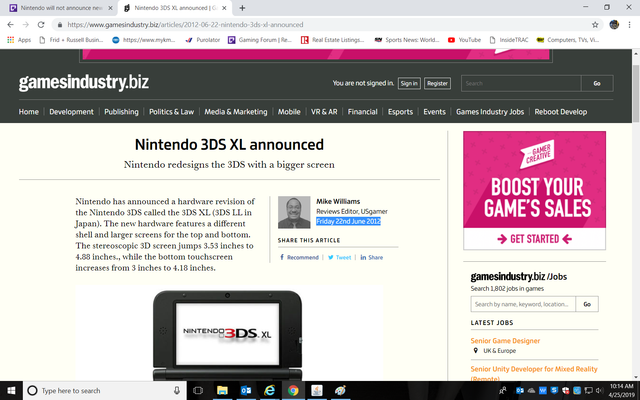The image size is (640, 400).
Task: Share the article via Tweet
Action: click(x=339, y=258)
